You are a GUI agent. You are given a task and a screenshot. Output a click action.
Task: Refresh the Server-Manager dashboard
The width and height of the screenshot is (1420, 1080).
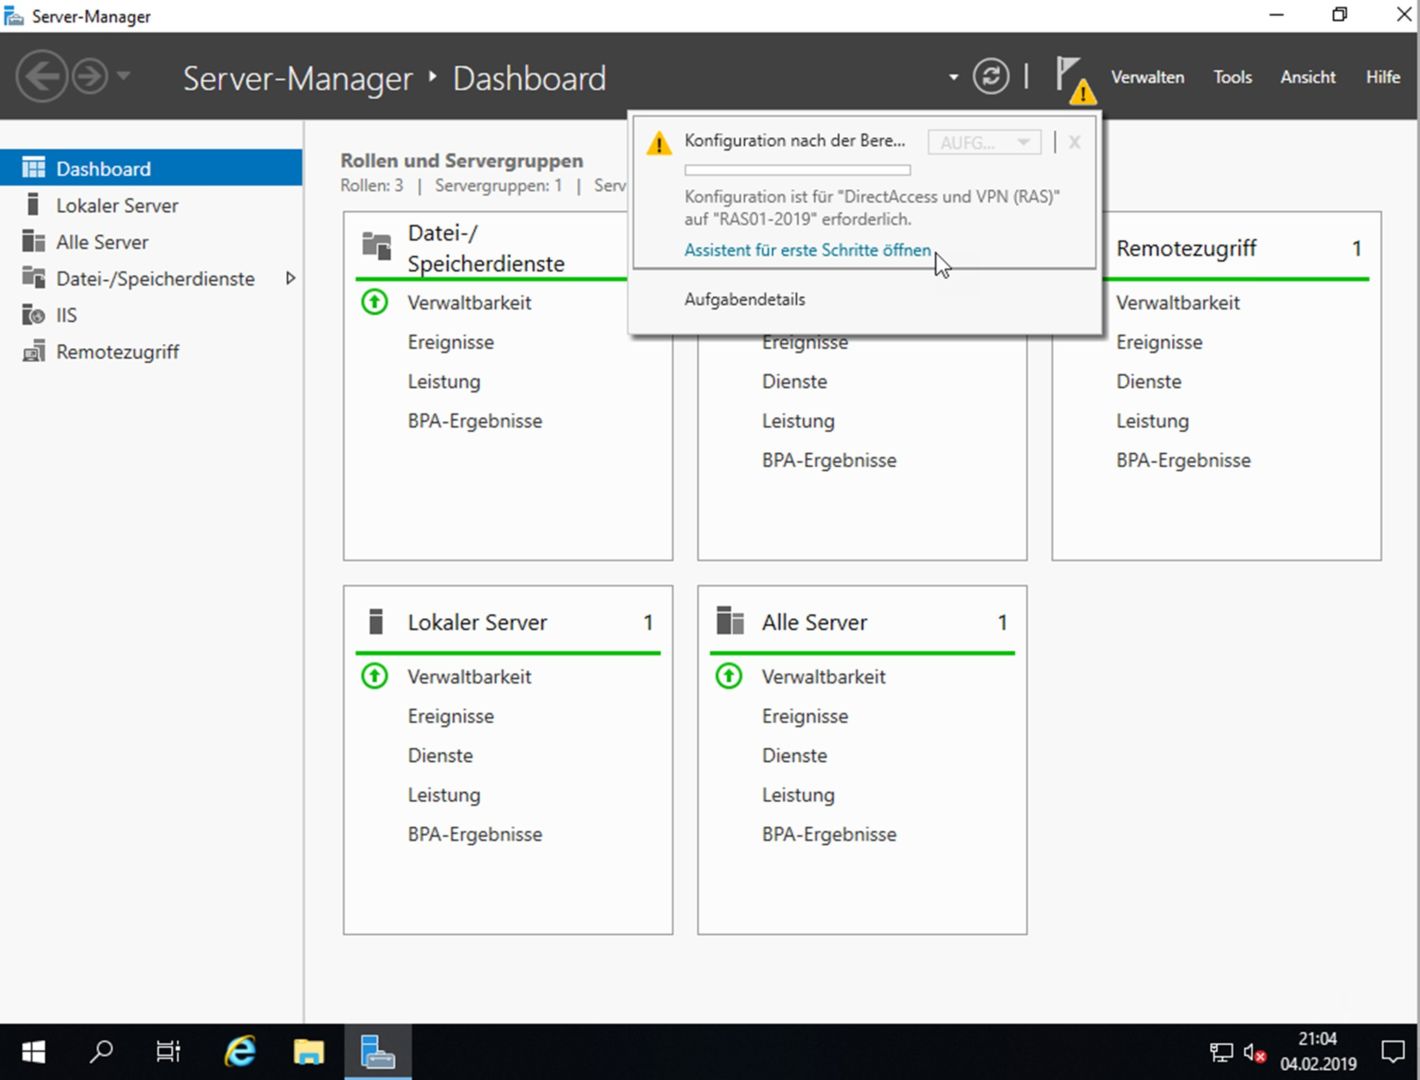coord(991,76)
